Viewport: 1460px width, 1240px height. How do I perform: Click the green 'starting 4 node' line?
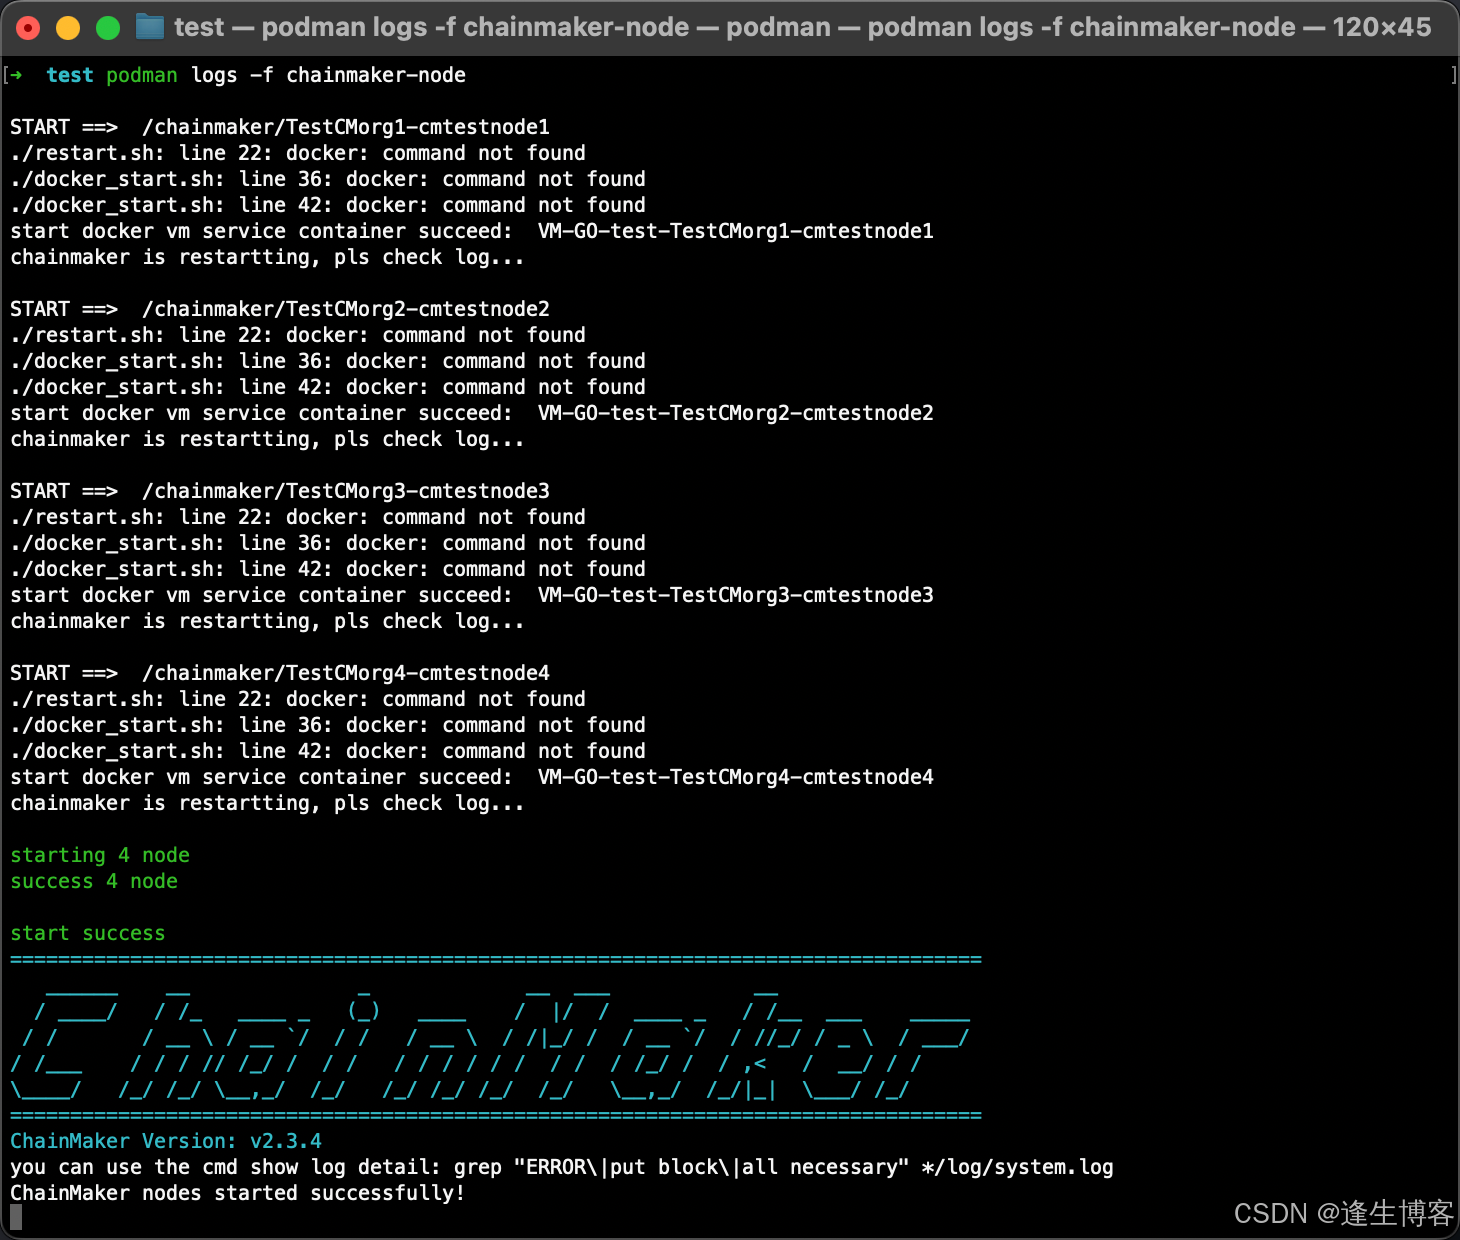point(100,855)
